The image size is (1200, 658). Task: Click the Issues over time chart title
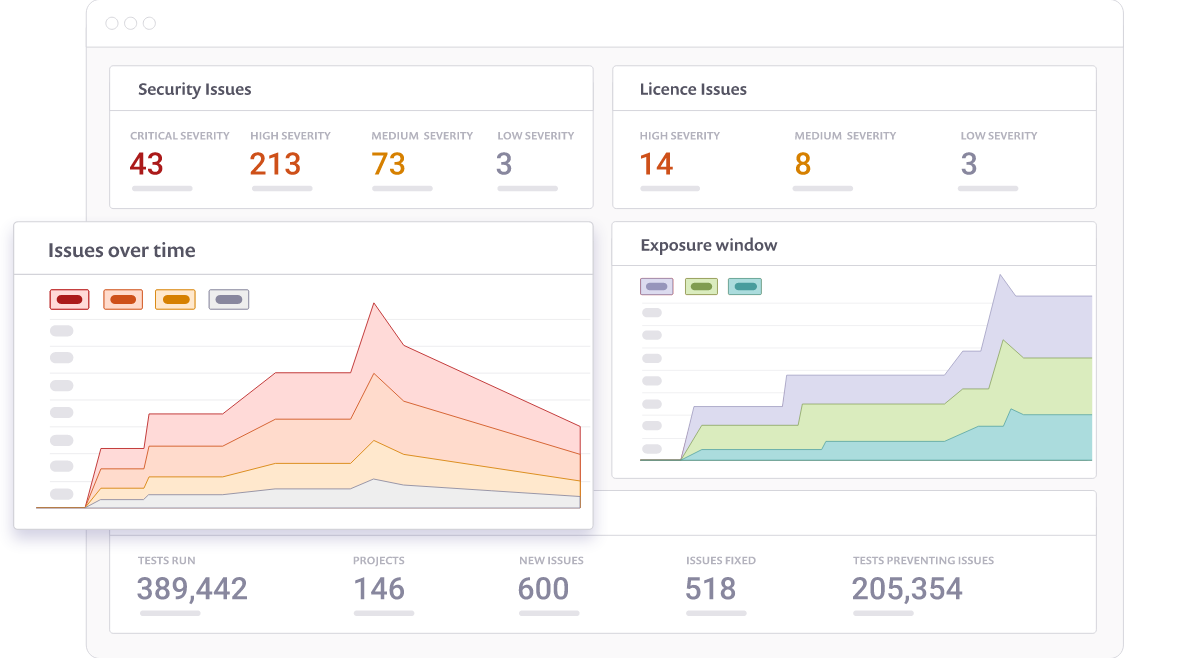pyautogui.click(x=120, y=250)
